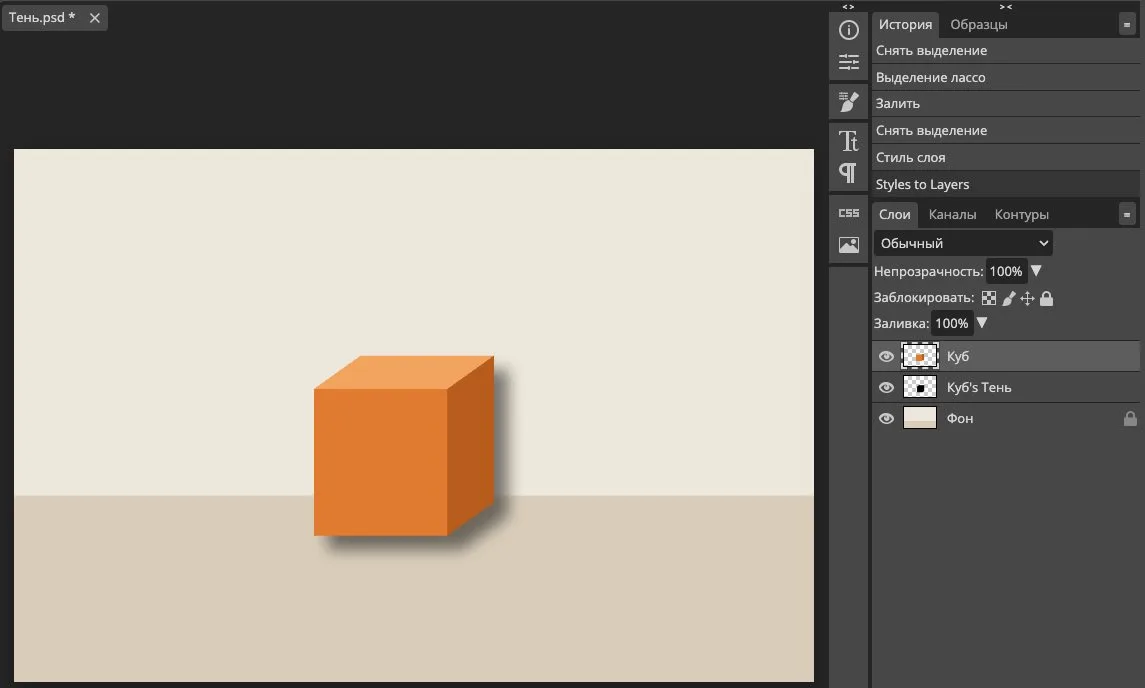Open the Слои panel options menu
Image resolution: width=1145 pixels, height=688 pixels.
(1127, 215)
